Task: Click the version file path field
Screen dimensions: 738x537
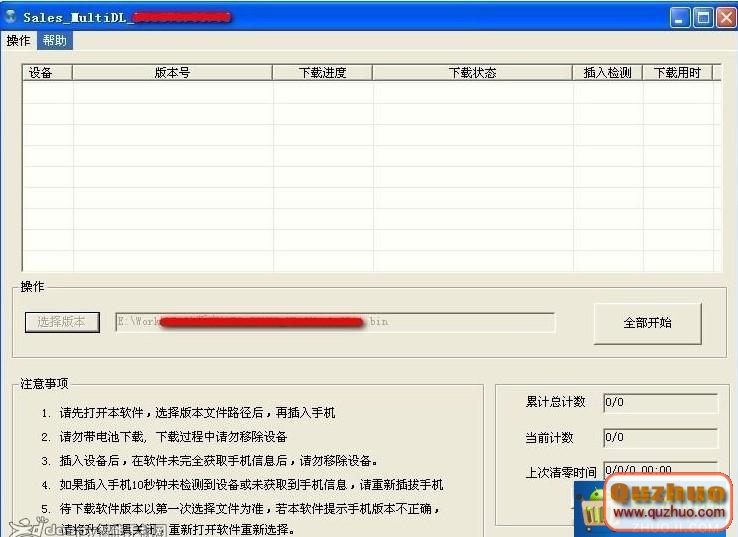Action: 335,322
